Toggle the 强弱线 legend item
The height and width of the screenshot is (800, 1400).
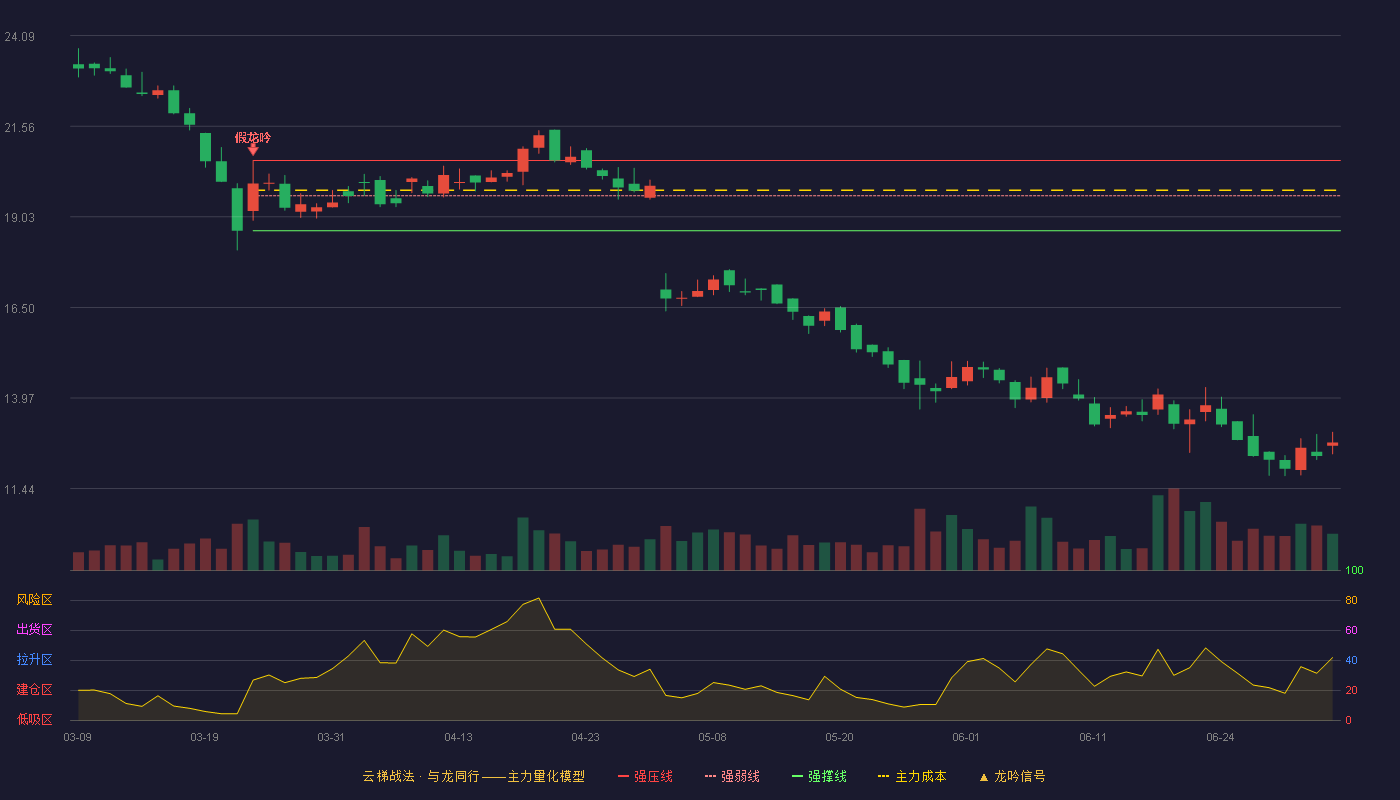coord(732,776)
